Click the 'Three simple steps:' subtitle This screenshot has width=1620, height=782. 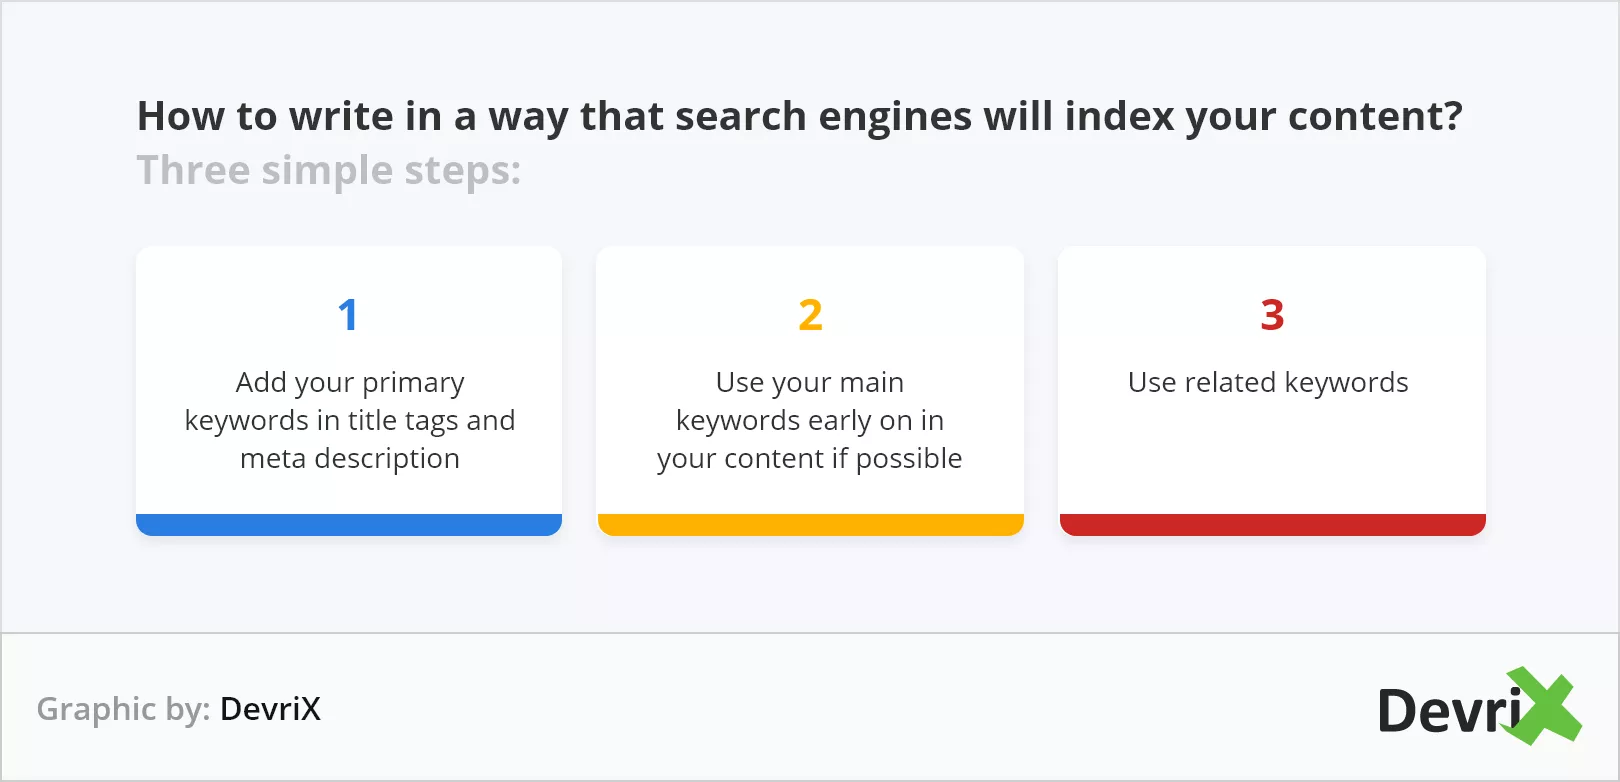coord(329,171)
